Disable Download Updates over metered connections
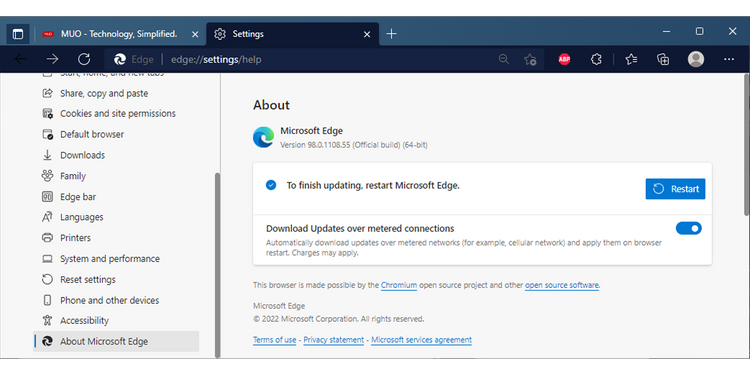750x375 pixels. (688, 228)
